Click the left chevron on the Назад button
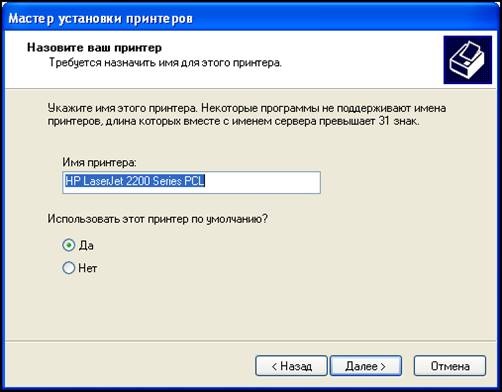 coord(274,367)
